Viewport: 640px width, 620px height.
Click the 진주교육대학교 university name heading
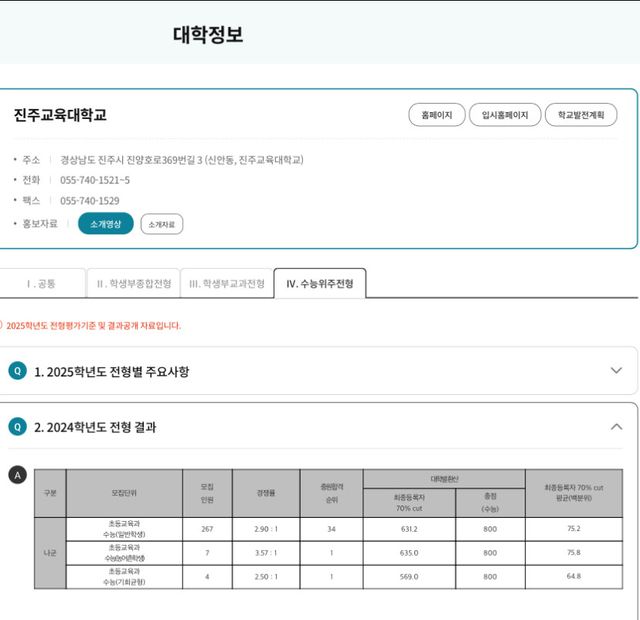click(60, 115)
